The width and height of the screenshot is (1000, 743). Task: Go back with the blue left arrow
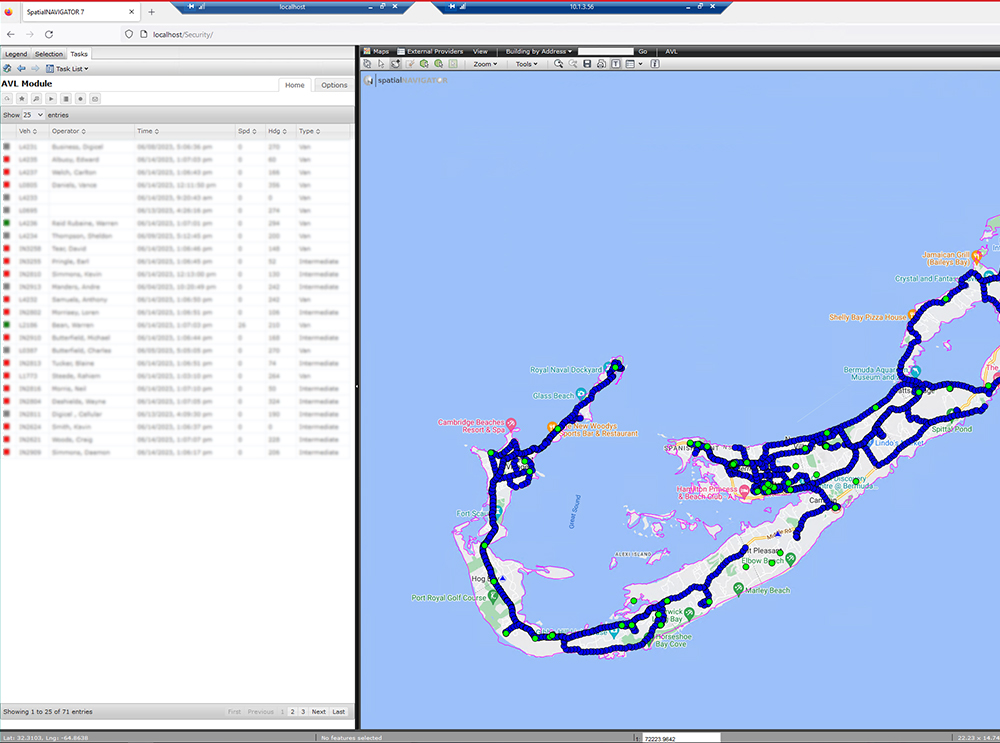(x=21, y=68)
